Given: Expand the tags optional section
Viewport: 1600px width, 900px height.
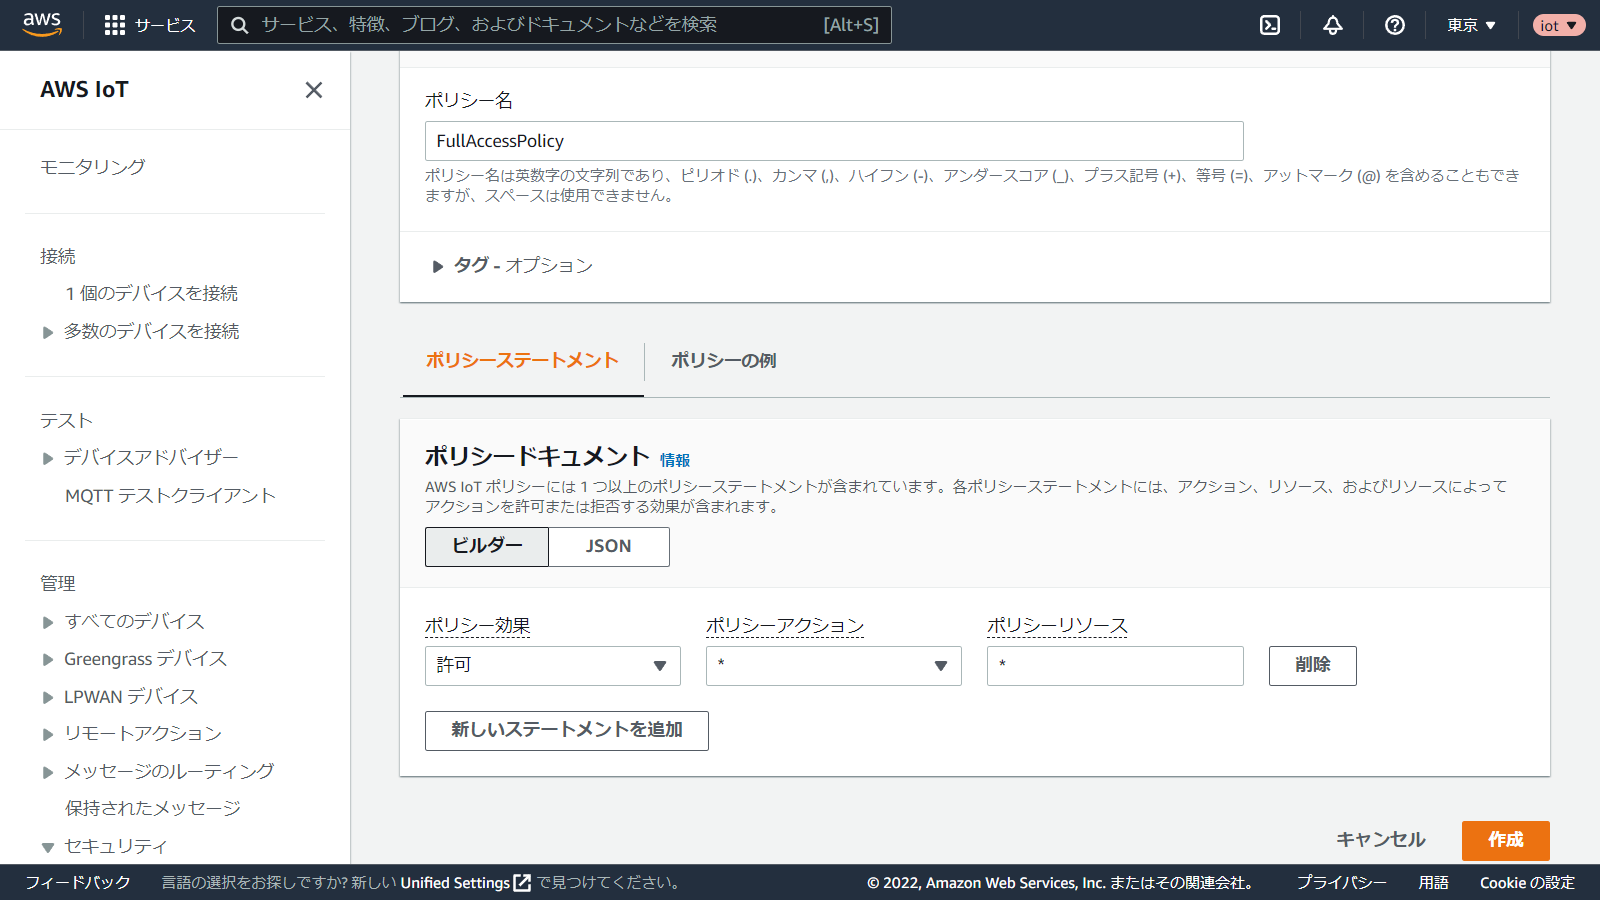Looking at the screenshot, I should click(437, 266).
